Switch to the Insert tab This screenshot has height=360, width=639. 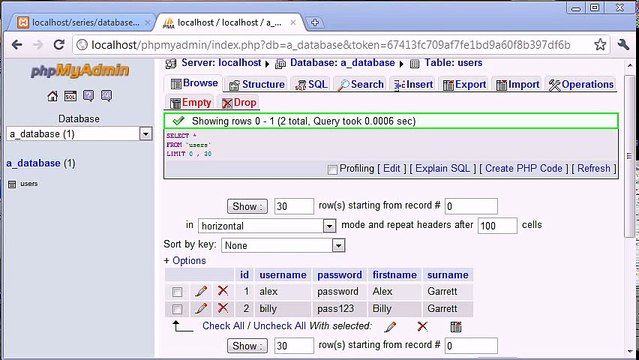pyautogui.click(x=413, y=84)
